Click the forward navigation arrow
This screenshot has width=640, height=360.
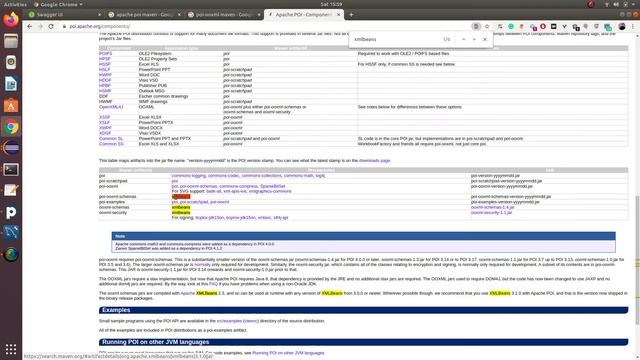tap(40, 26)
